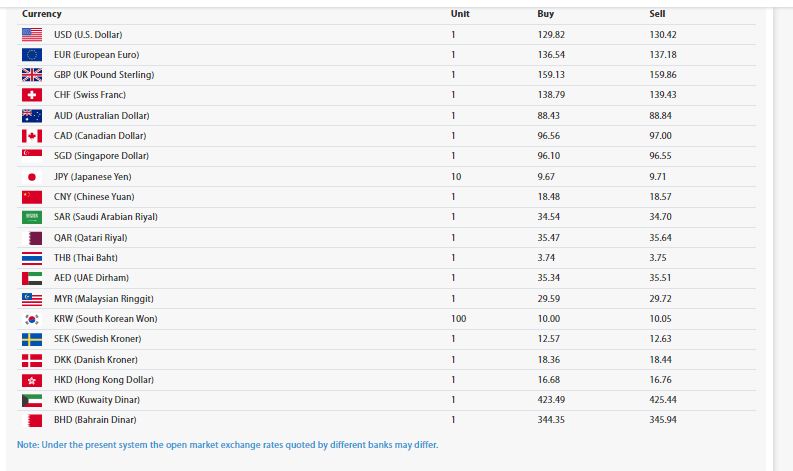Click the EUR buy rate 136.54
The width and height of the screenshot is (793, 471).
552,55
